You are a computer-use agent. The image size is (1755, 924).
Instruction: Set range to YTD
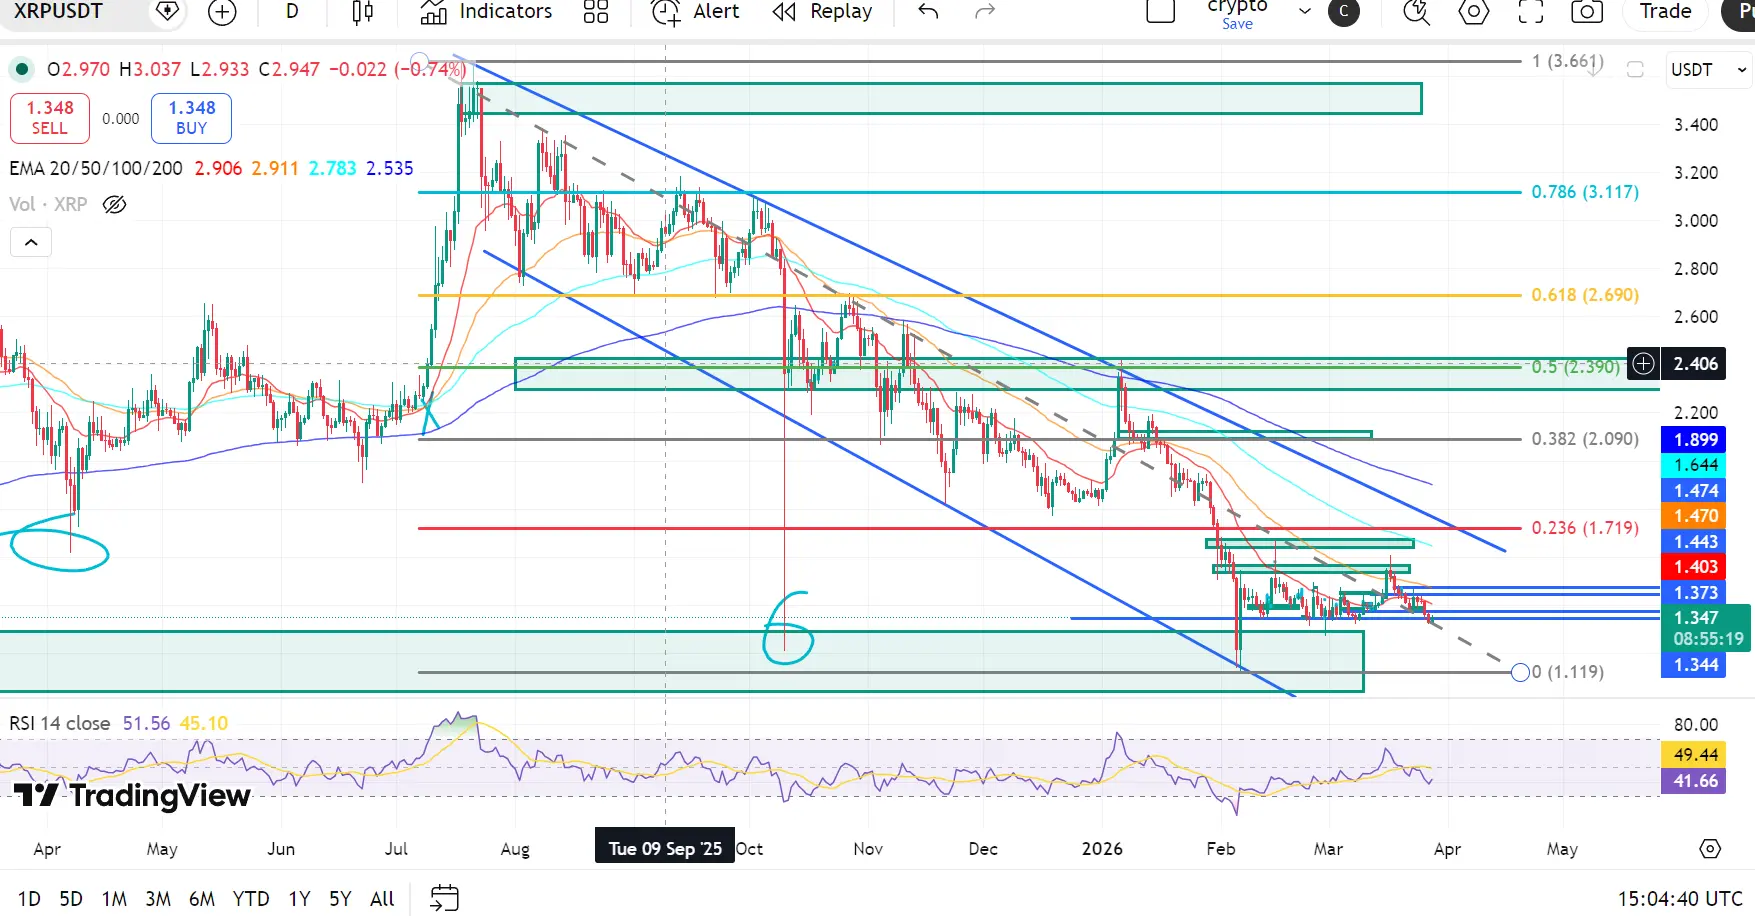pyautogui.click(x=251, y=899)
